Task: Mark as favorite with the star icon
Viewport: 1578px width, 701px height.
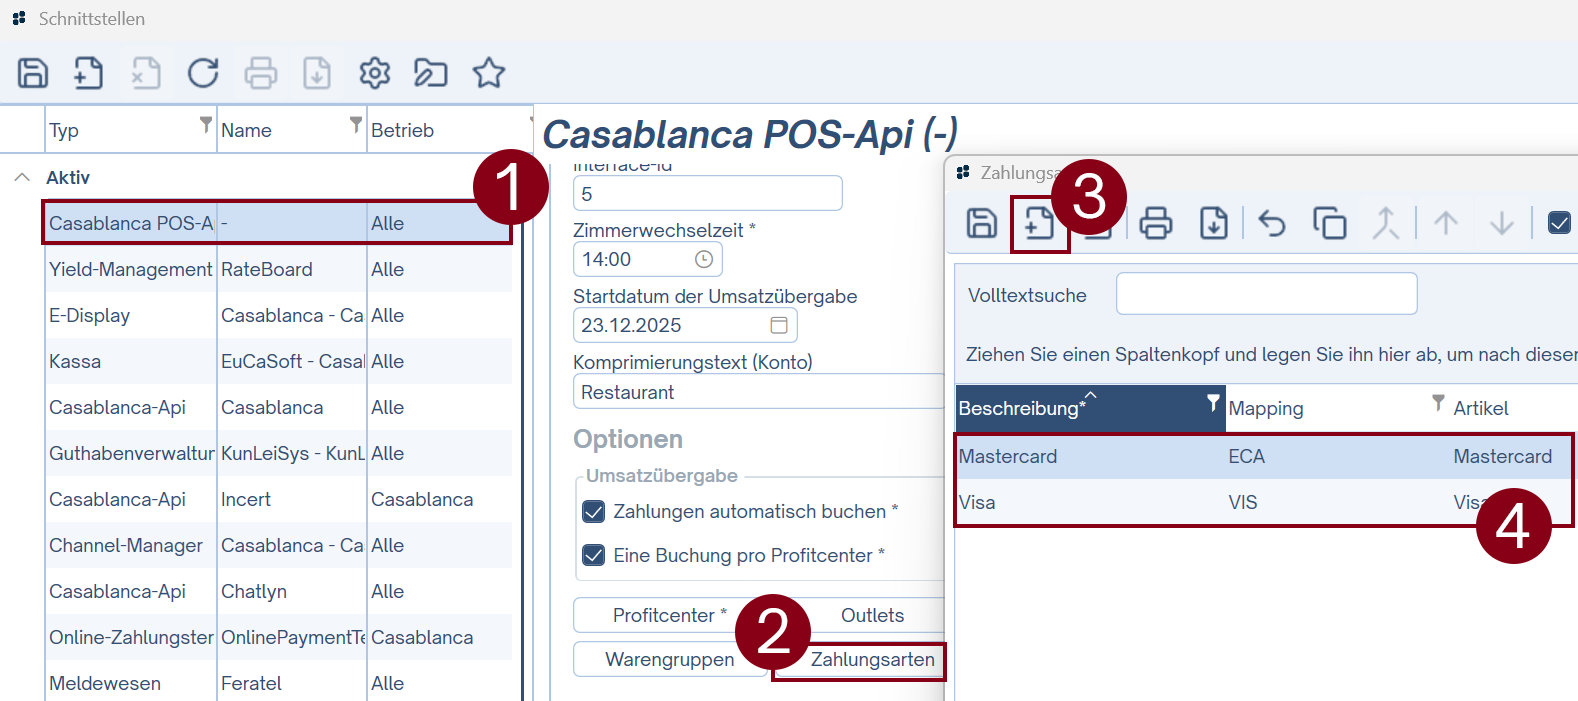Action: point(489,73)
